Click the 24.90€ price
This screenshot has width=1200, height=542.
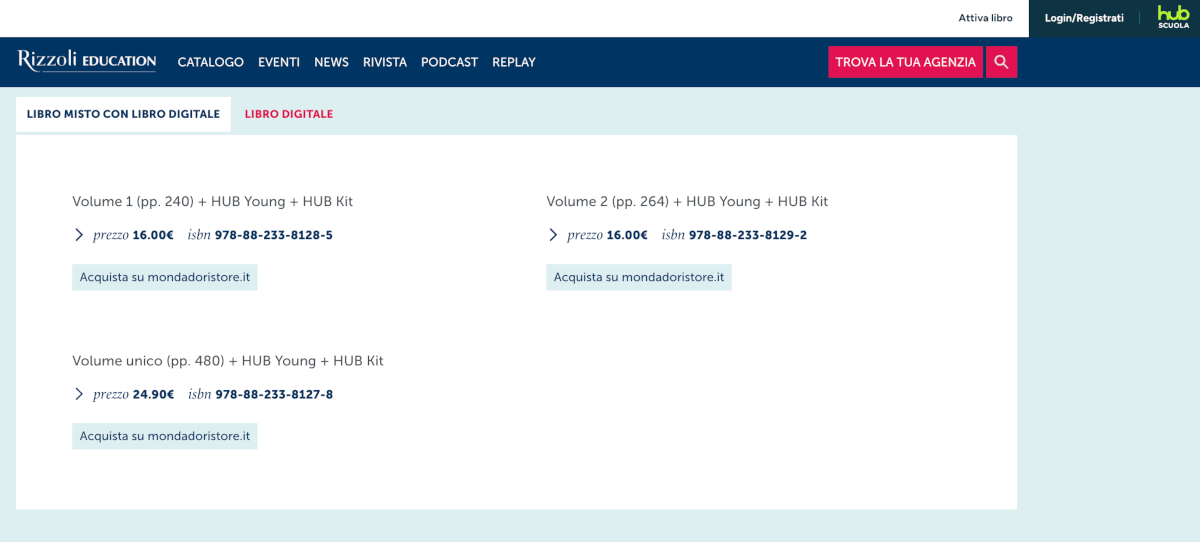tap(154, 394)
